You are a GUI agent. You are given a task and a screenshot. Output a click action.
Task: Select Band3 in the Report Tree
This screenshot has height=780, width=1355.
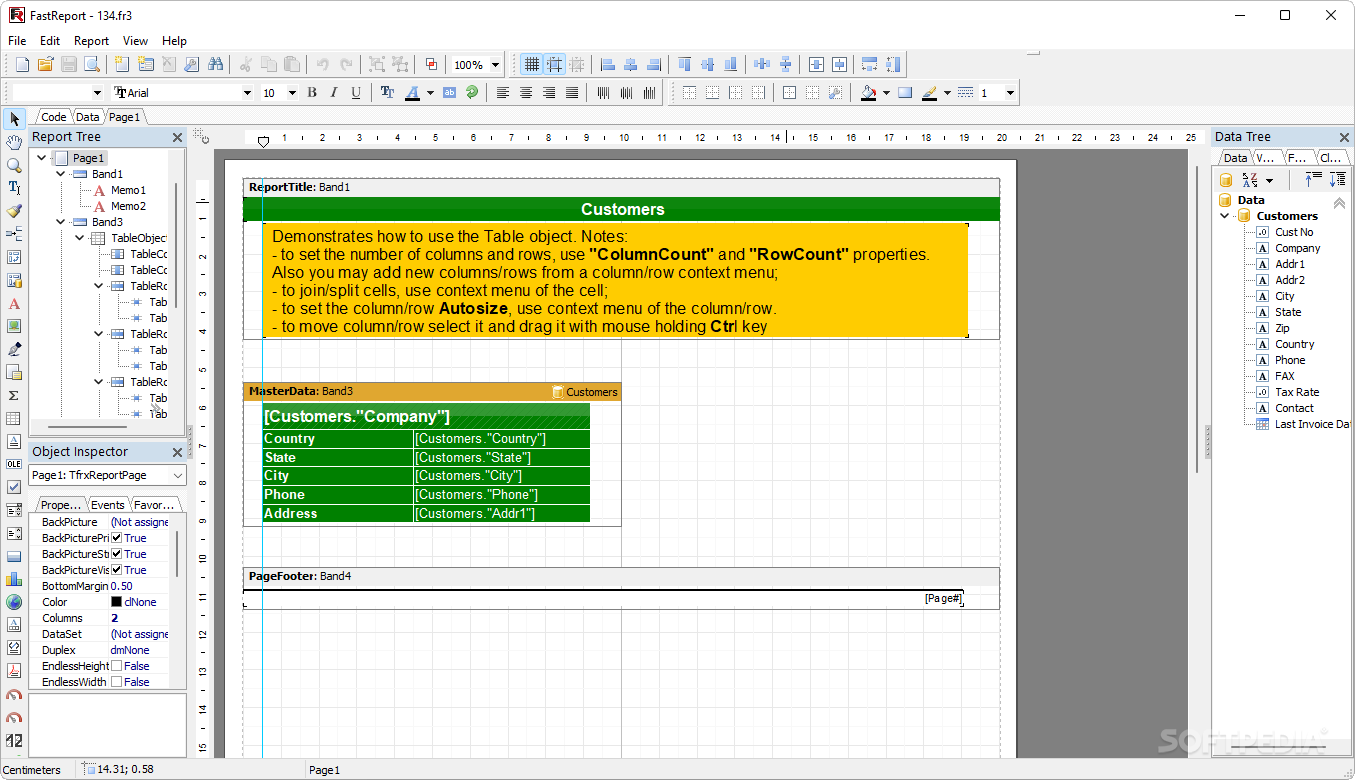pyautogui.click(x=107, y=222)
